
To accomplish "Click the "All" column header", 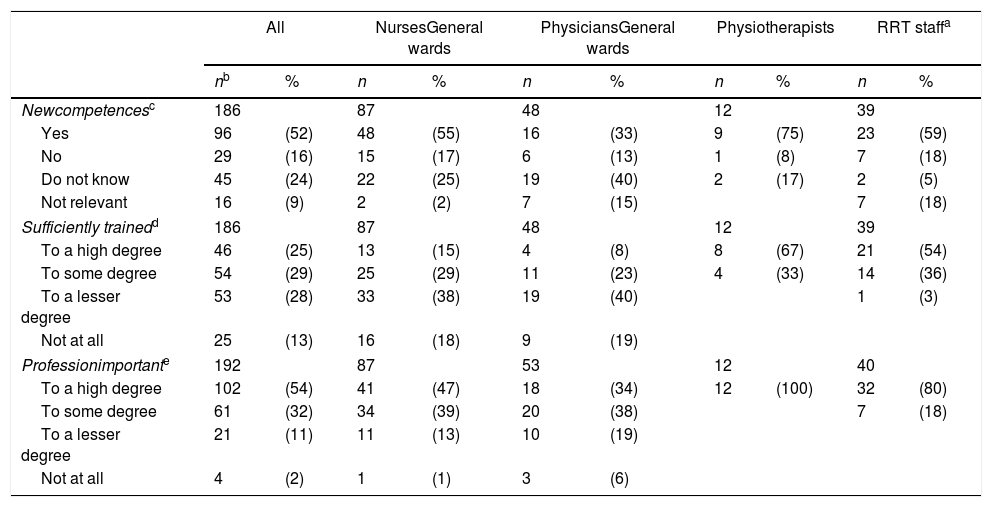I will pyautogui.click(x=275, y=29).
